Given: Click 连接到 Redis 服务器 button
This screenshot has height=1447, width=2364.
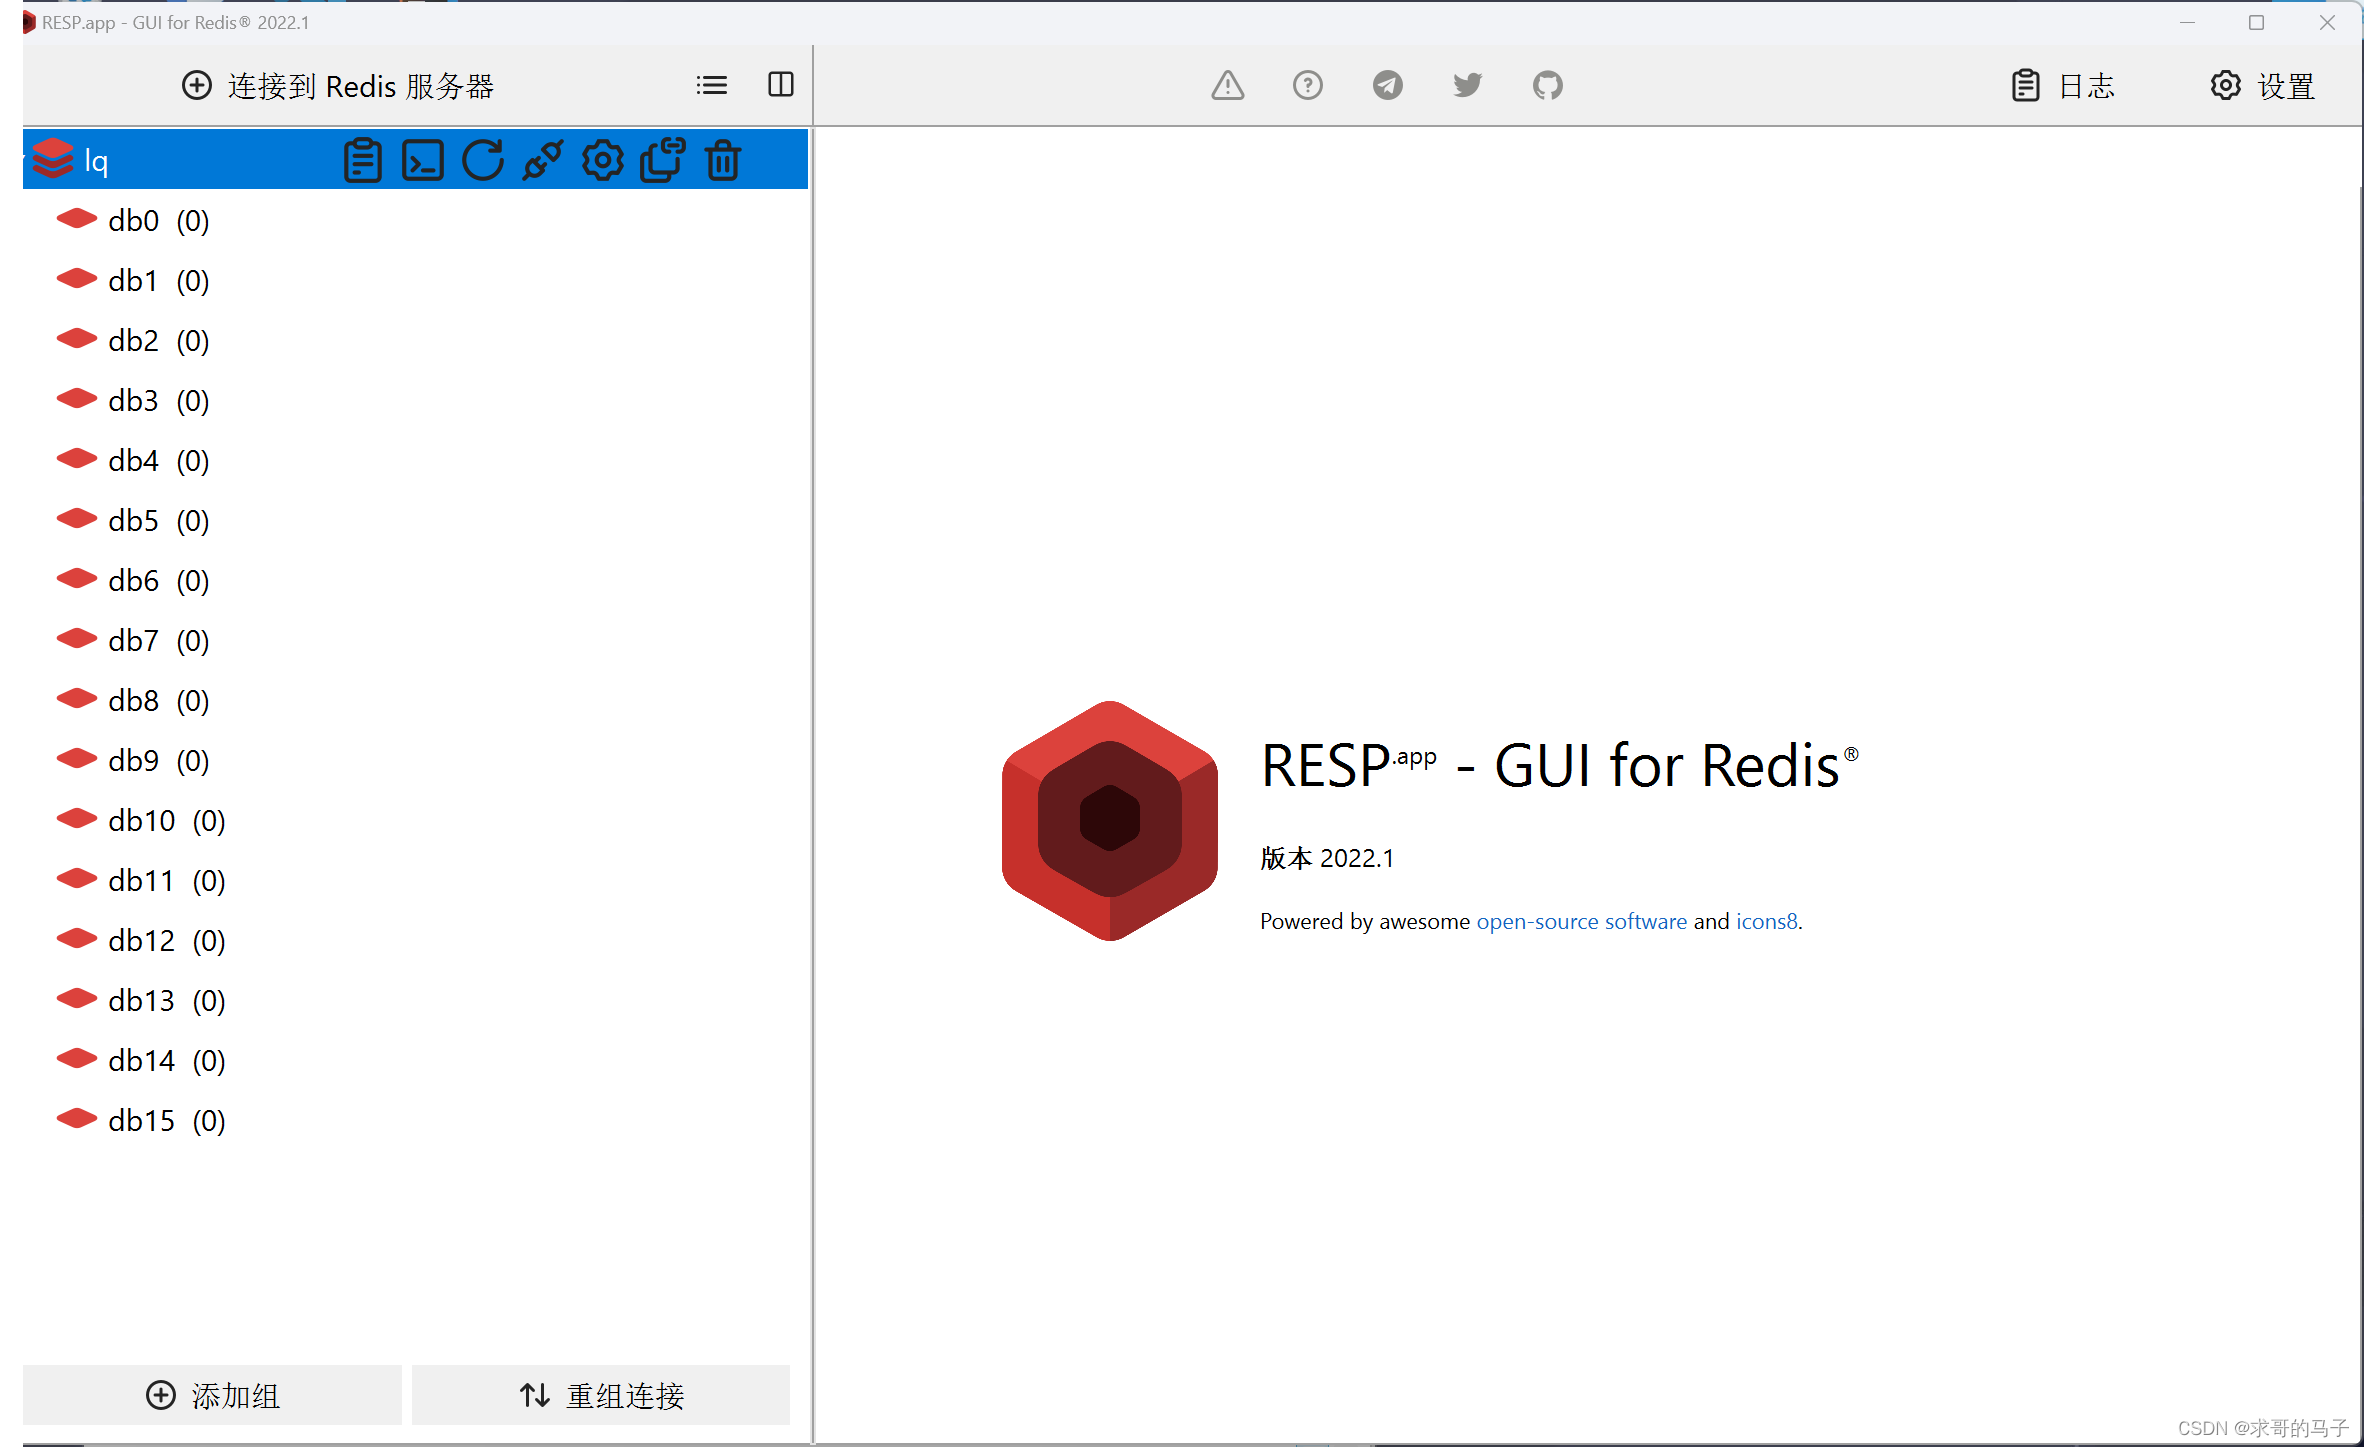Looking at the screenshot, I should [x=338, y=86].
